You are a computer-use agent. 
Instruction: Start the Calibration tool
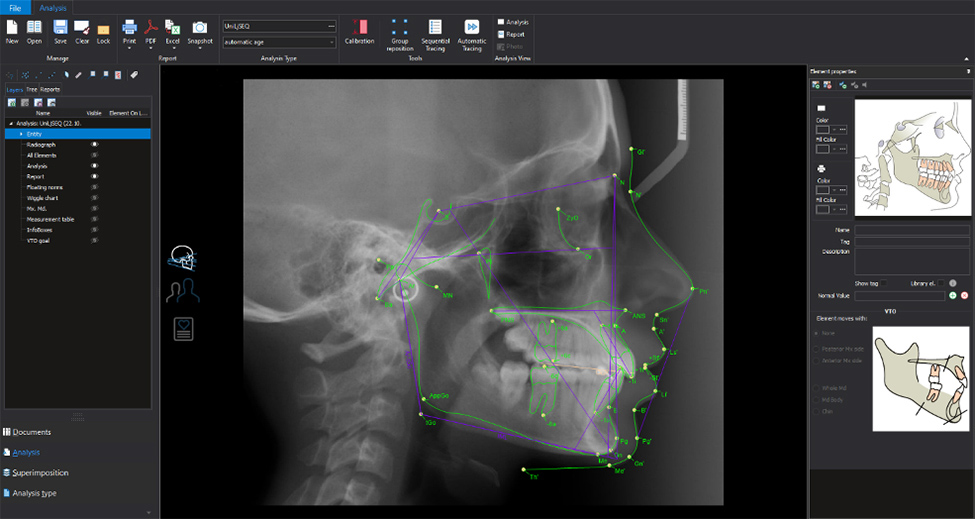click(359, 30)
